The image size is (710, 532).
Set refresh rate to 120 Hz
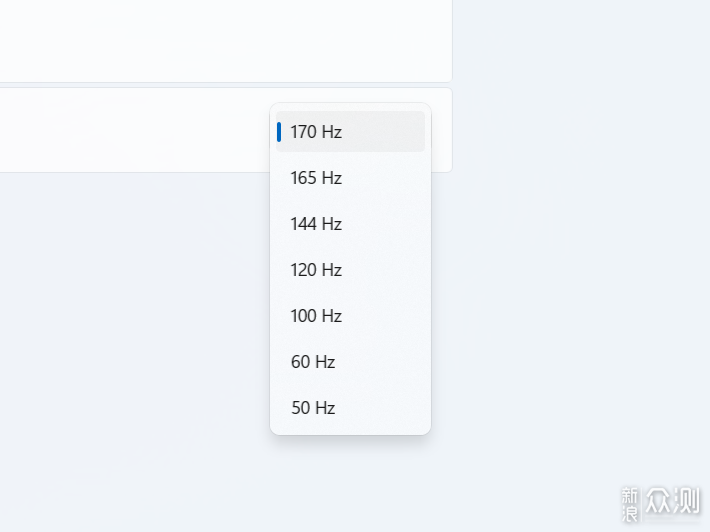click(x=350, y=270)
